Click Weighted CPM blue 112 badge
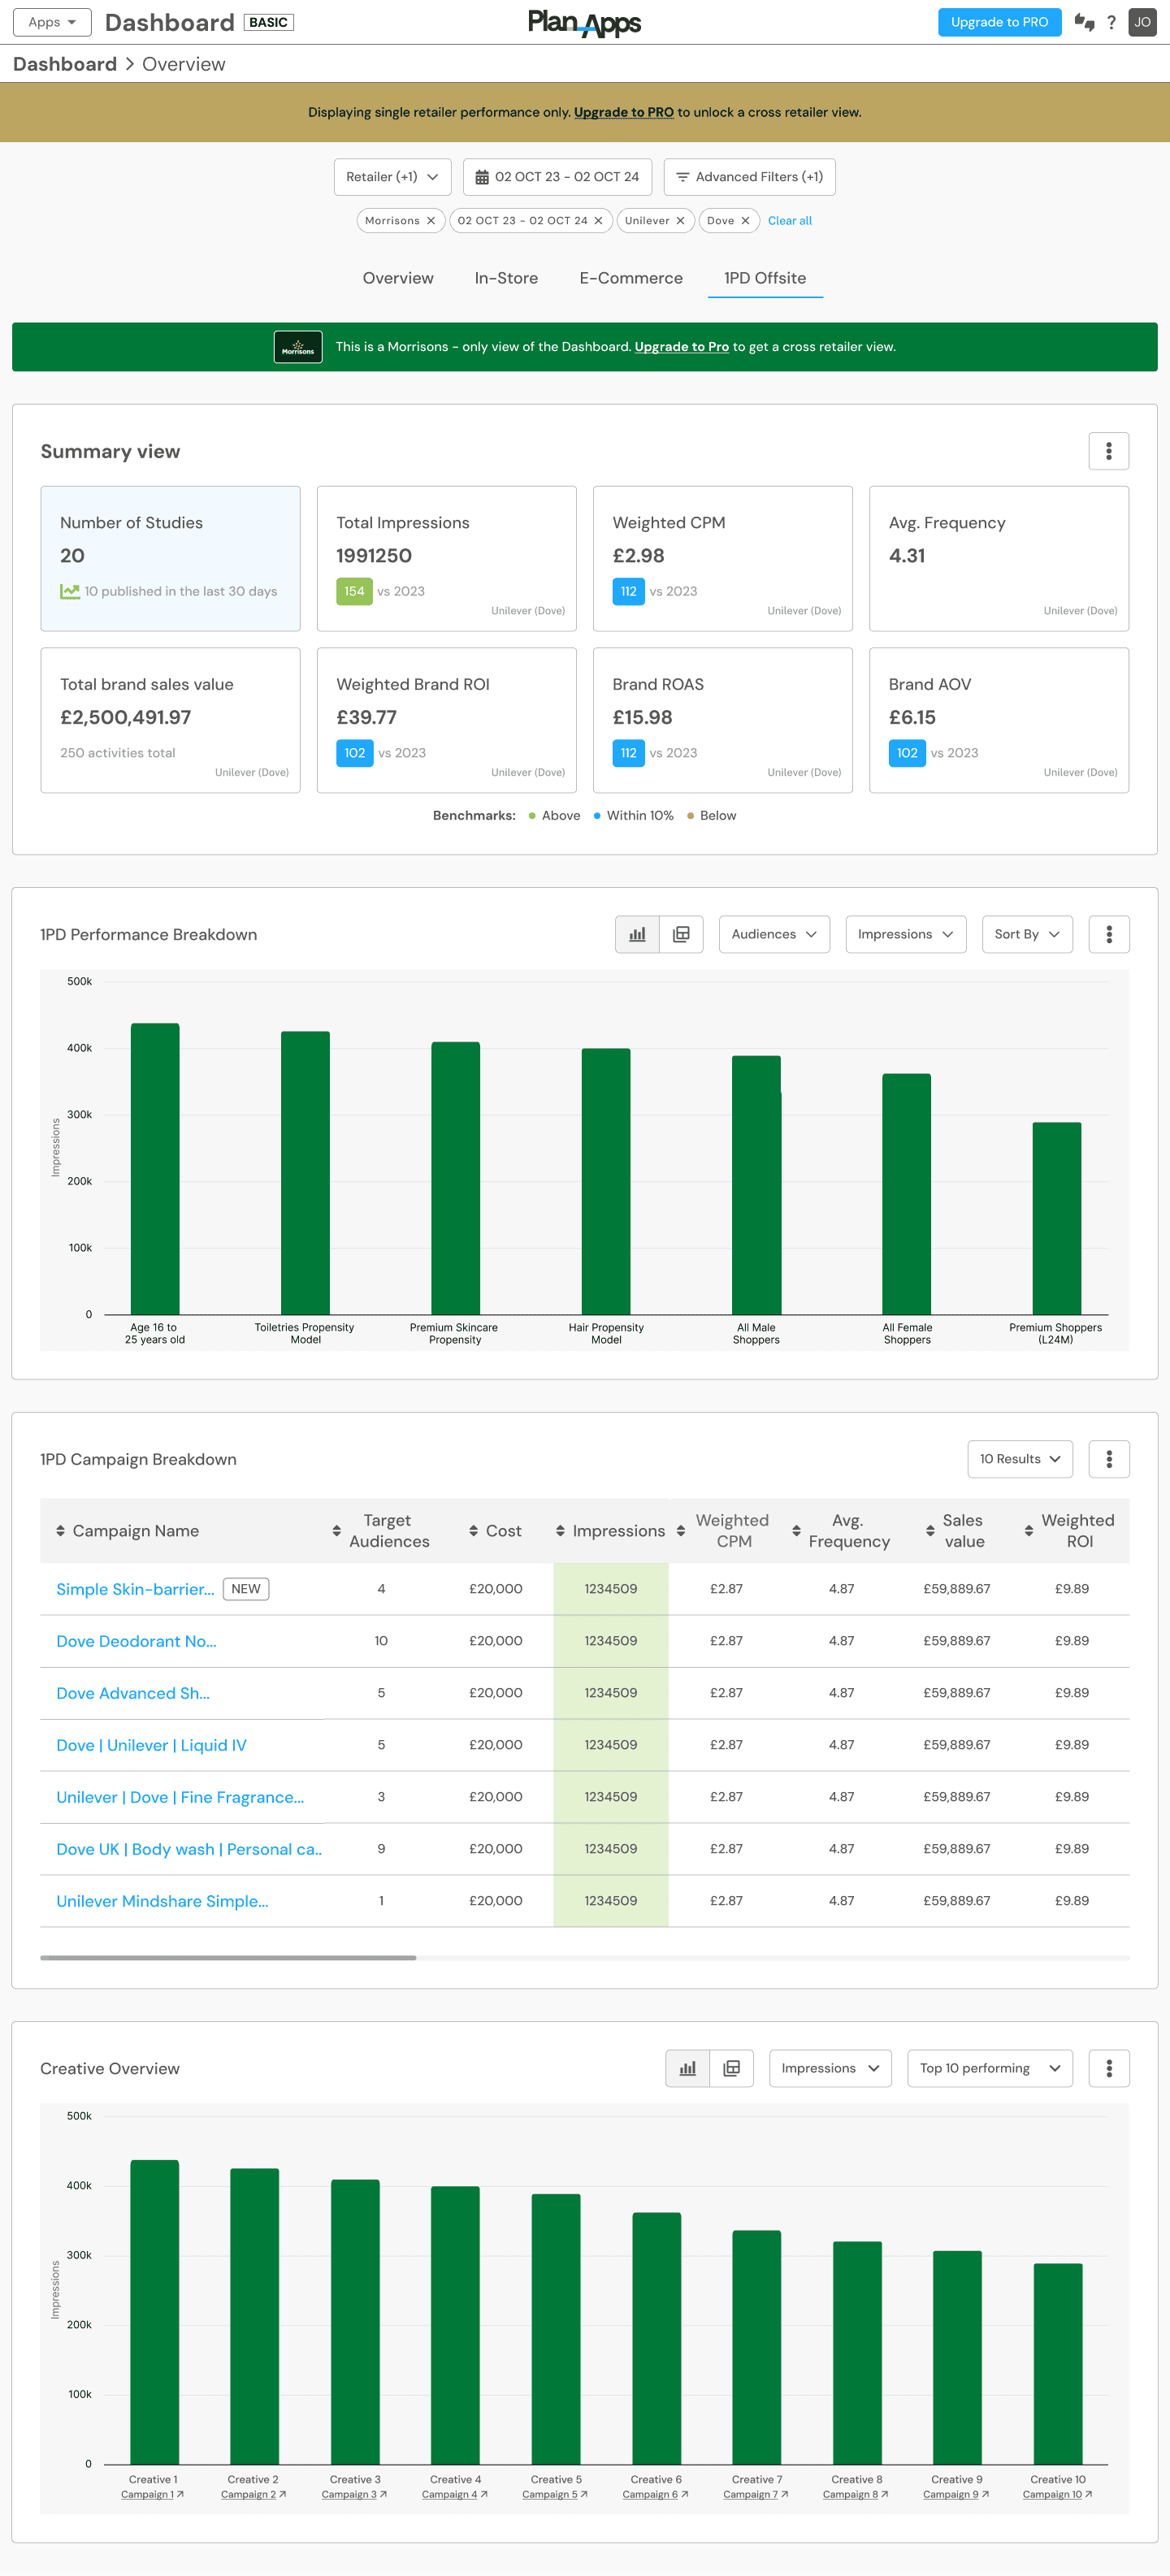Viewport: 1170px width, 2576px height. pos(628,591)
